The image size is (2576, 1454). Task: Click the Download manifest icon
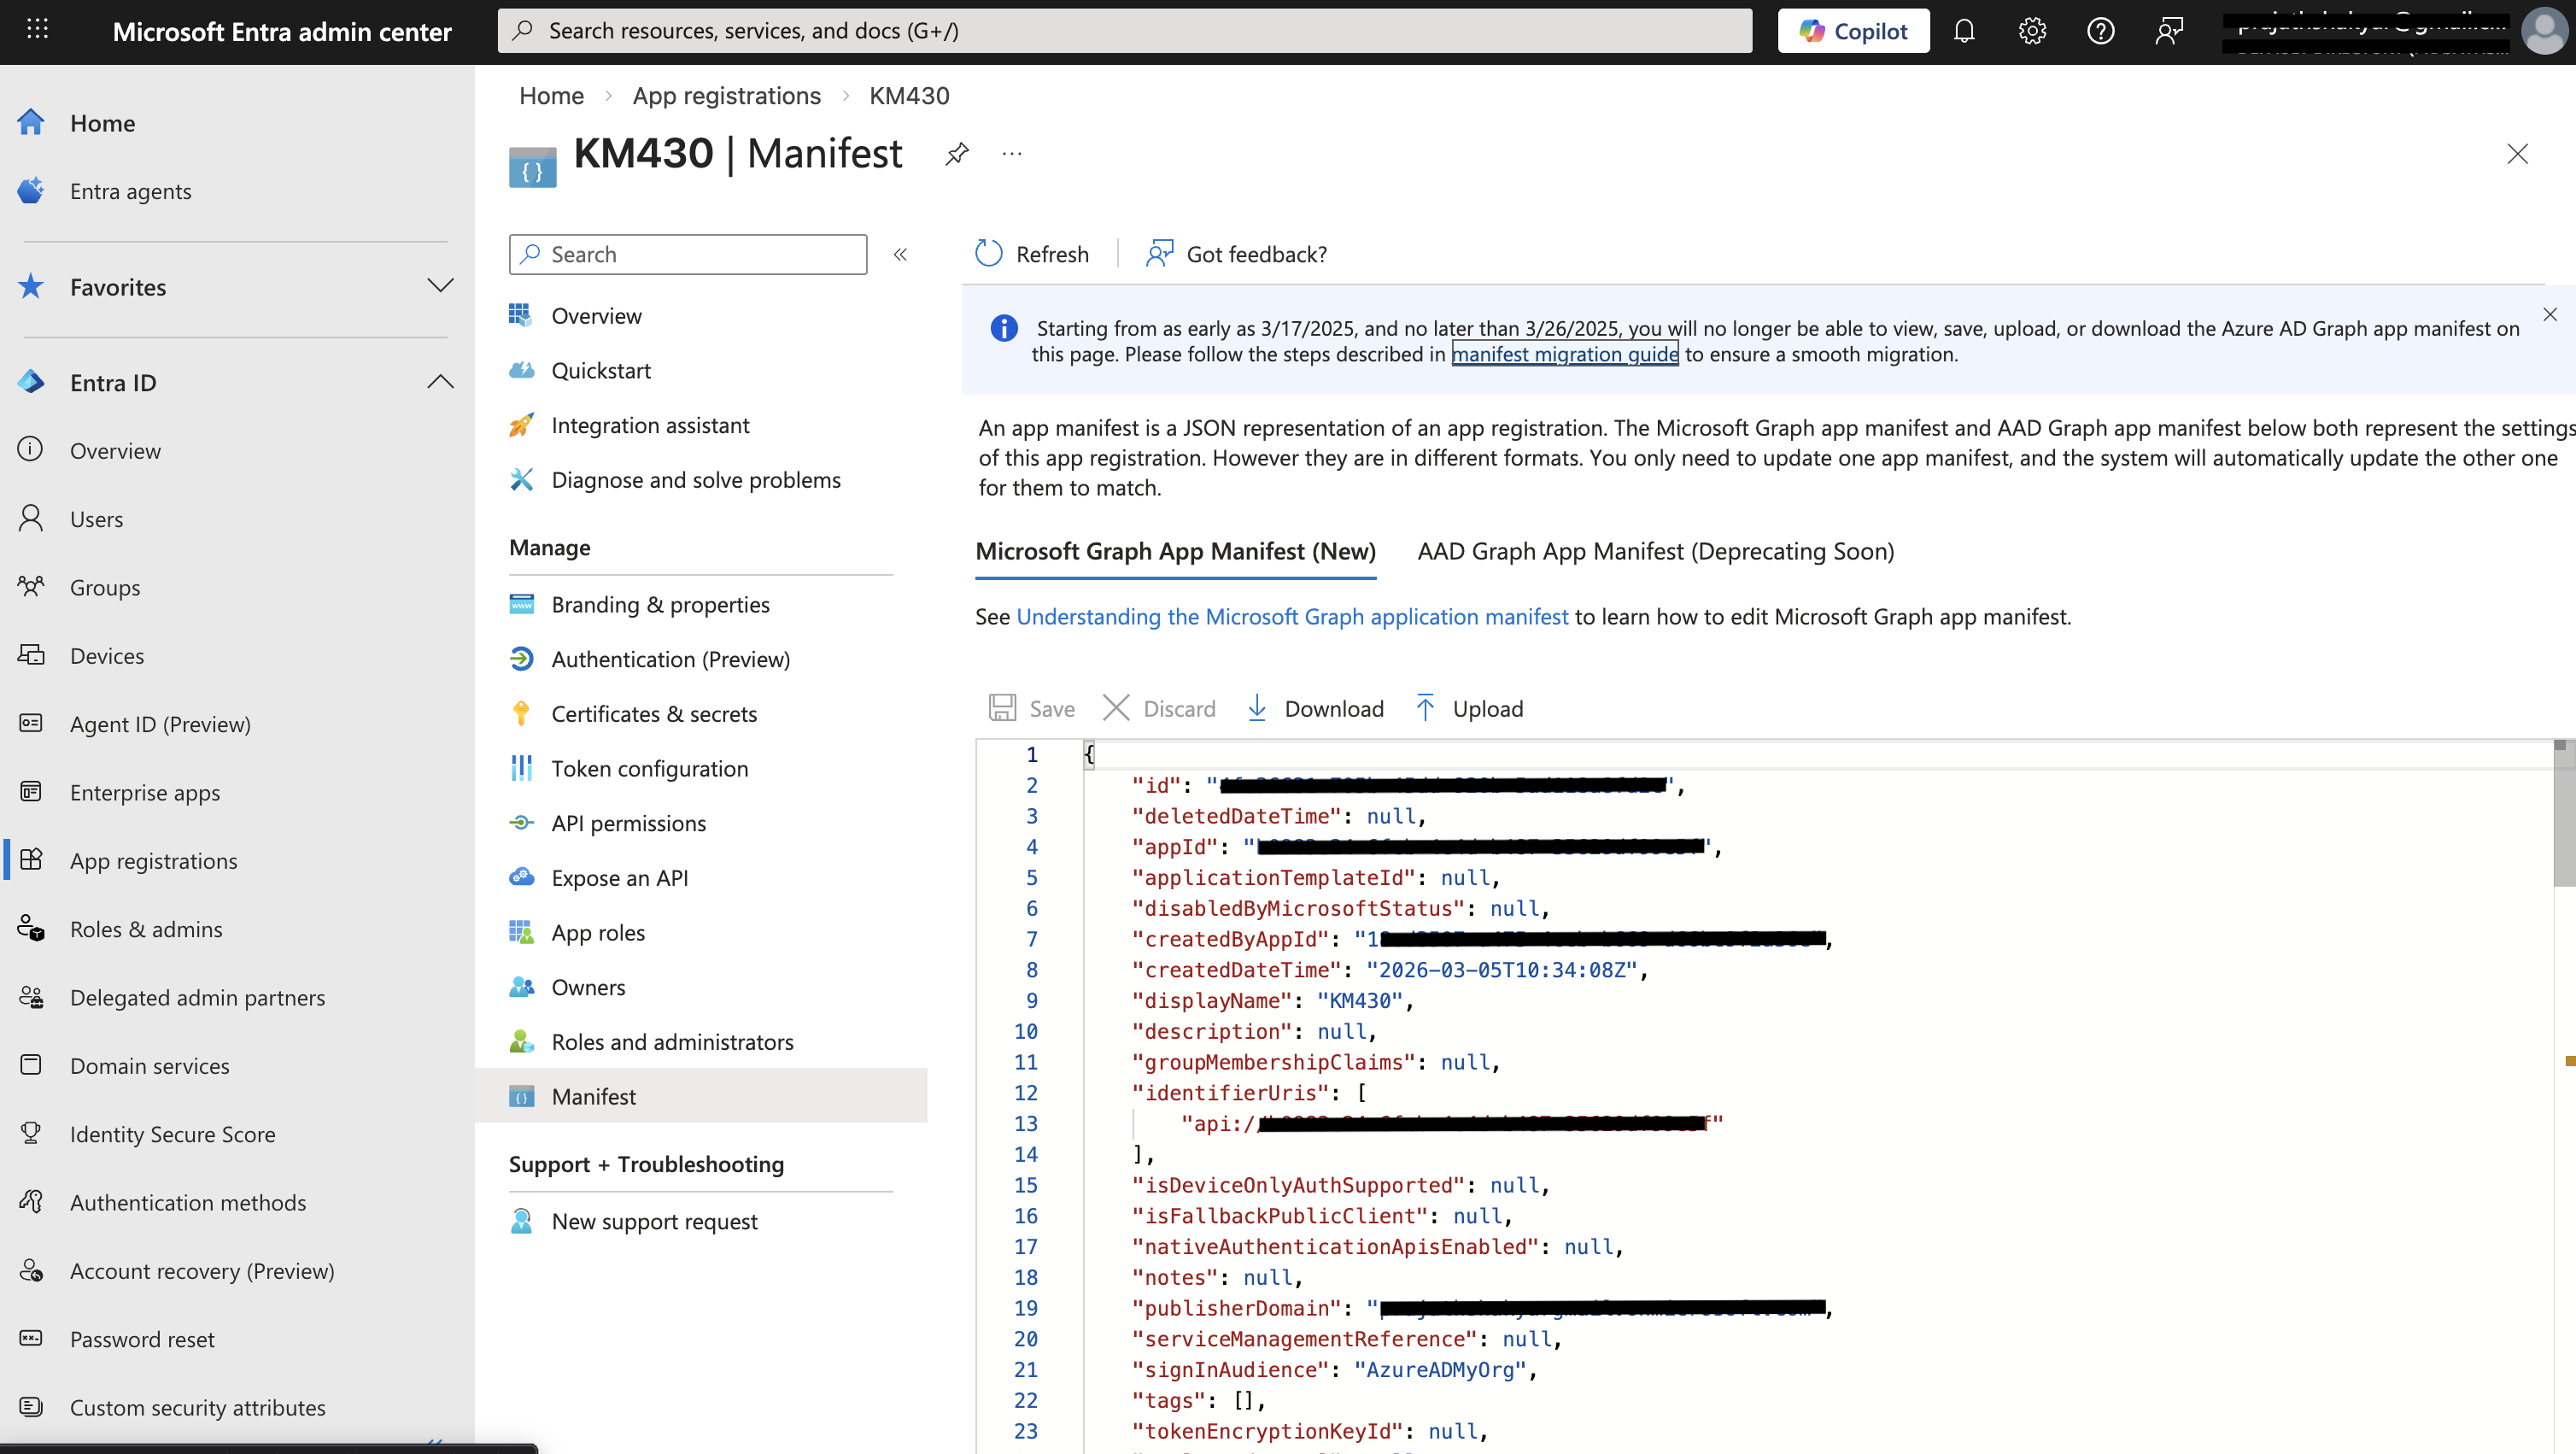1257,708
